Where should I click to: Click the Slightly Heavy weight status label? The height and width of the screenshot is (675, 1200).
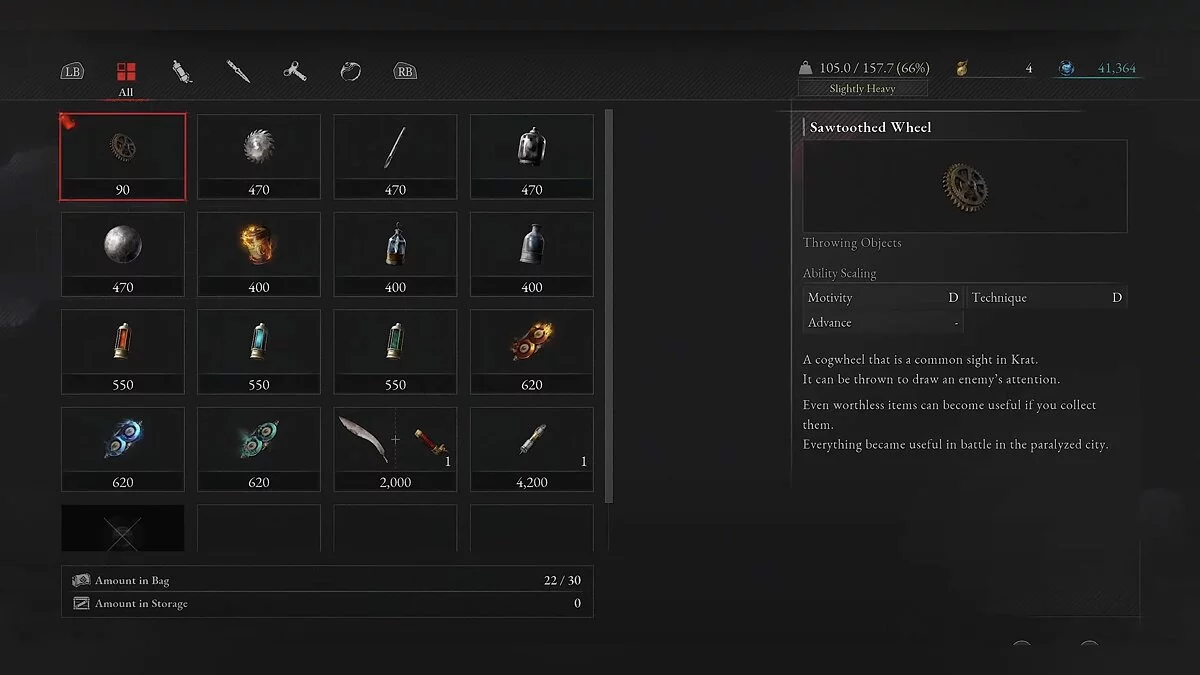pos(863,89)
